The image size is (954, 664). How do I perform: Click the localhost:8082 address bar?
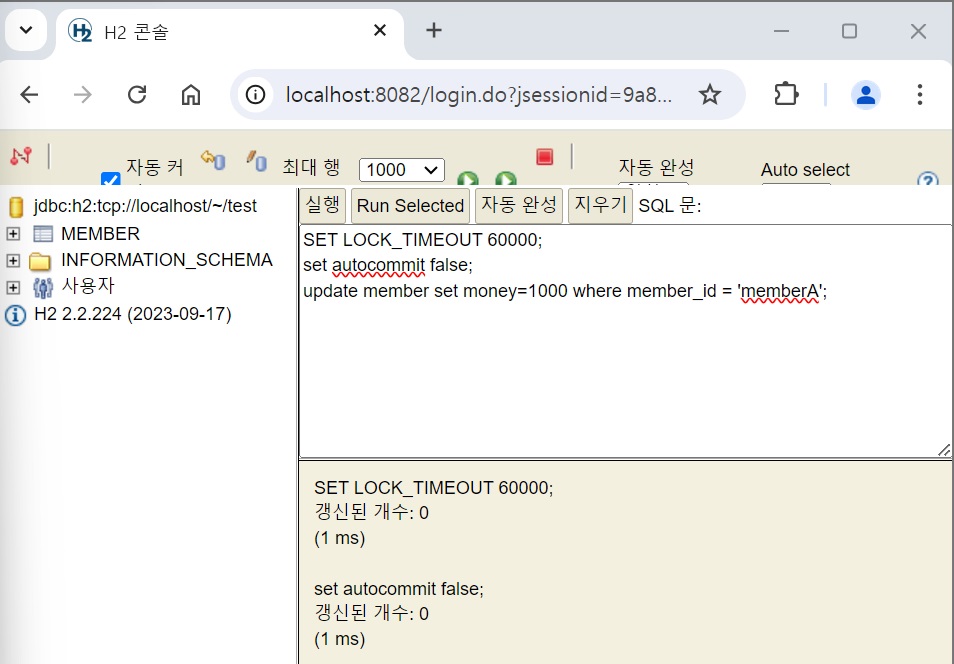coord(479,94)
